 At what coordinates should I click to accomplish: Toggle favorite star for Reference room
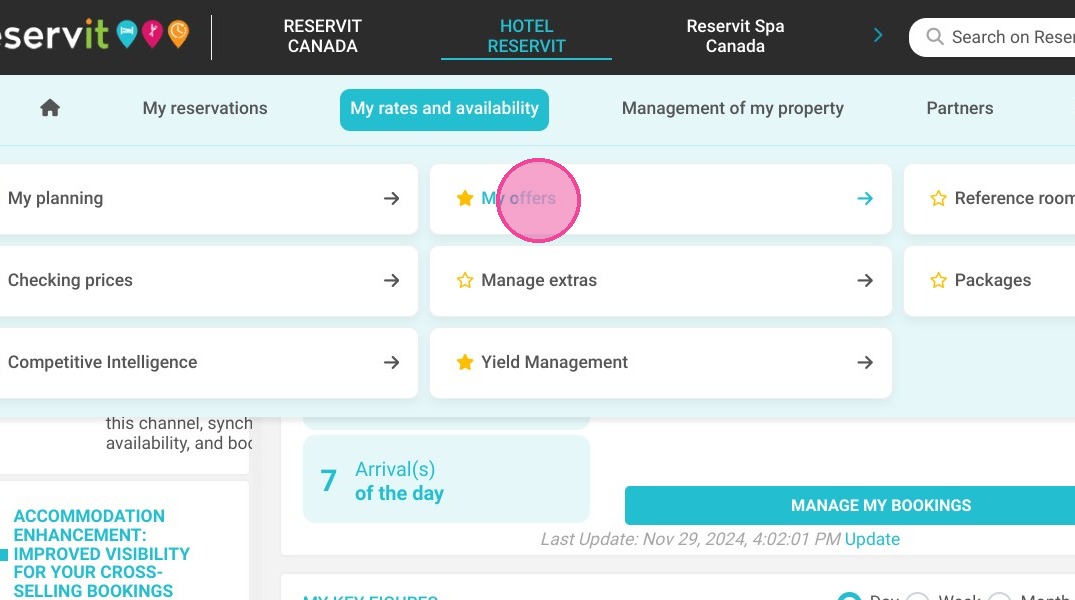939,198
